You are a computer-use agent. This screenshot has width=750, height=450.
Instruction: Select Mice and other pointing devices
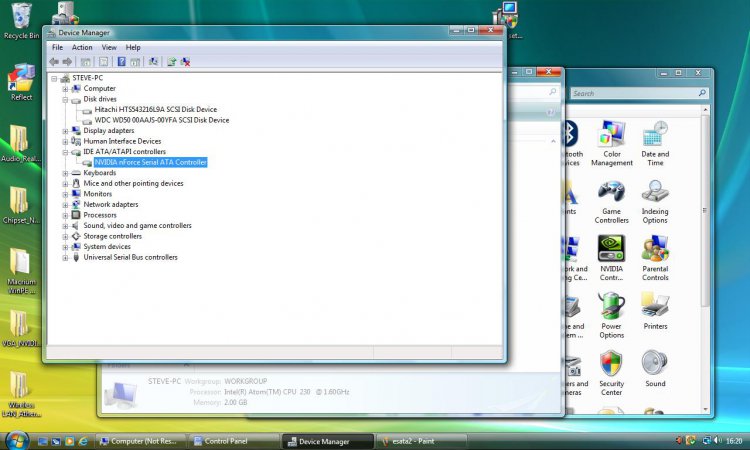133,183
